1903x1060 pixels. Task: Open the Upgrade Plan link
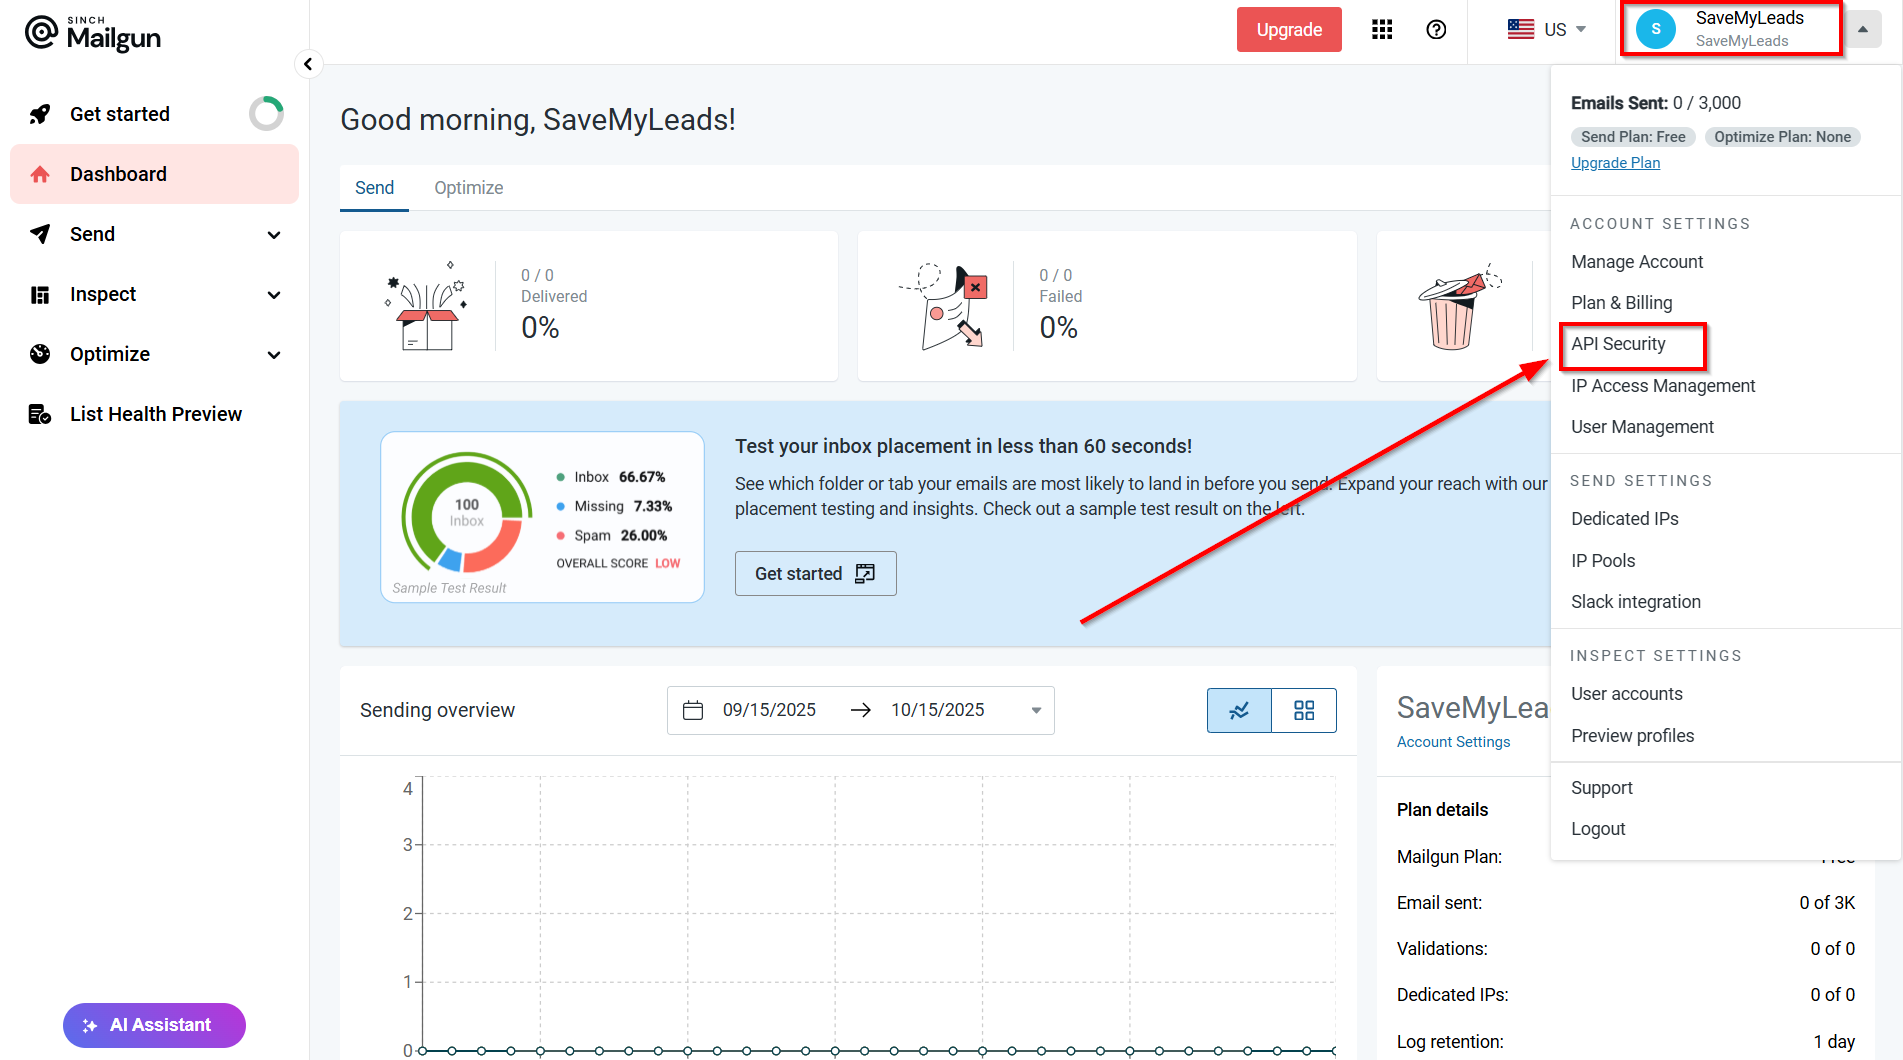[1615, 163]
